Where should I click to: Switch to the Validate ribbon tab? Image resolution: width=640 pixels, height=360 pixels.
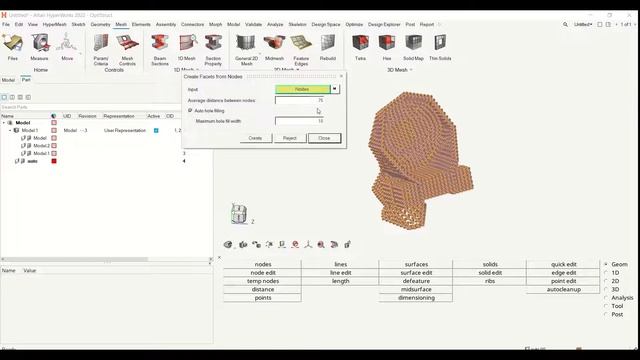point(253,24)
